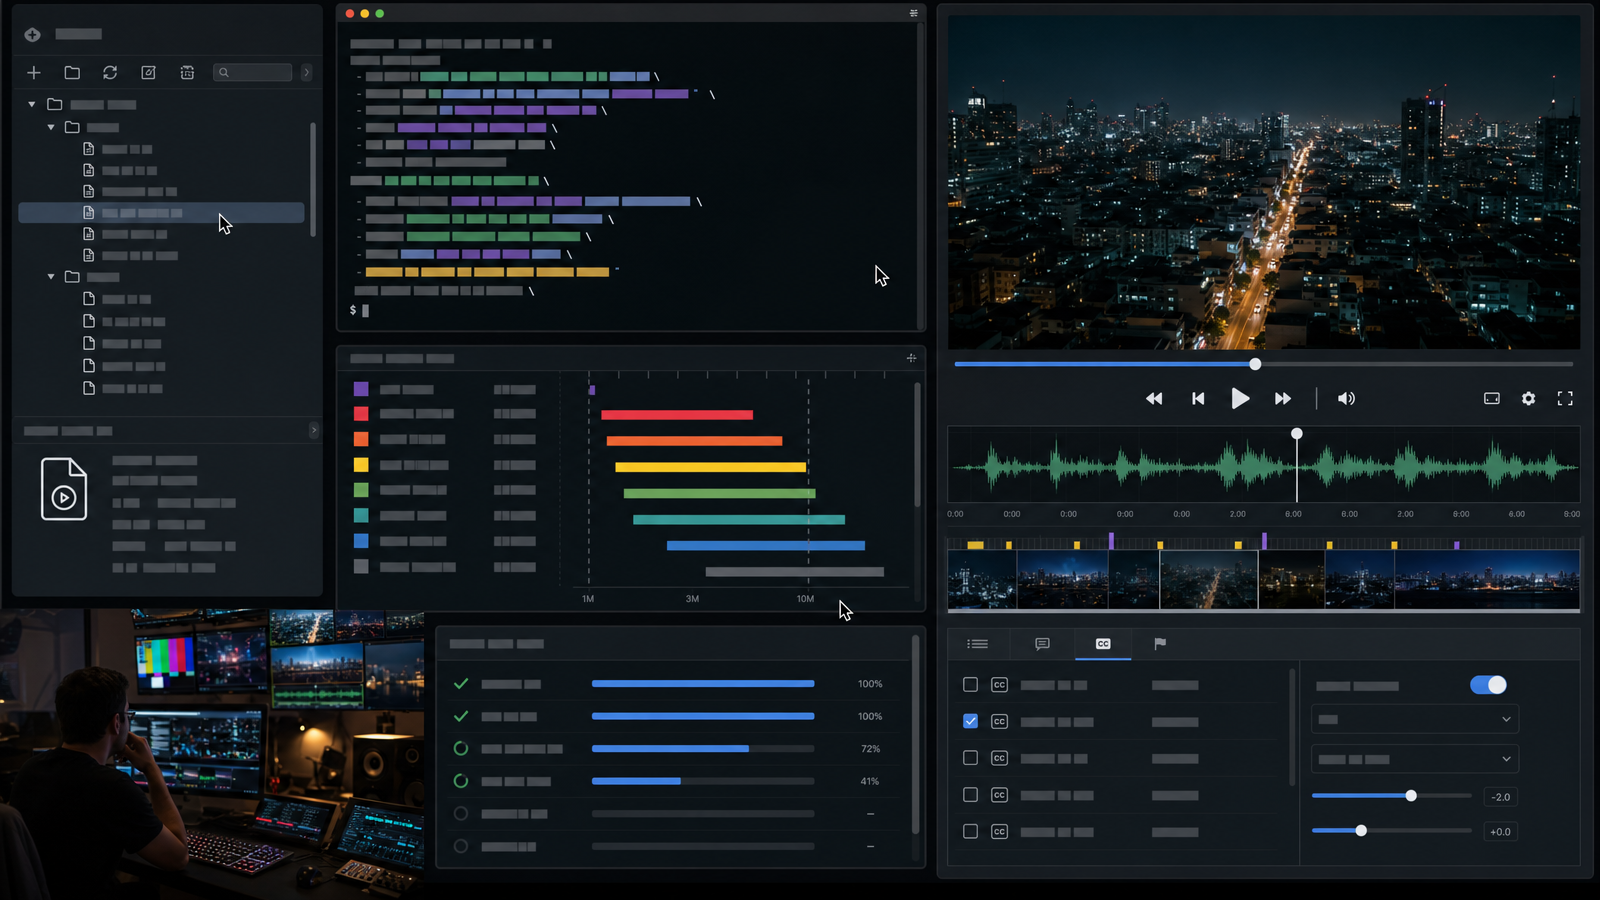Screen dimensions: 1600x900
Task: Switch to the list tab in the bottom-right panel
Action: (978, 644)
